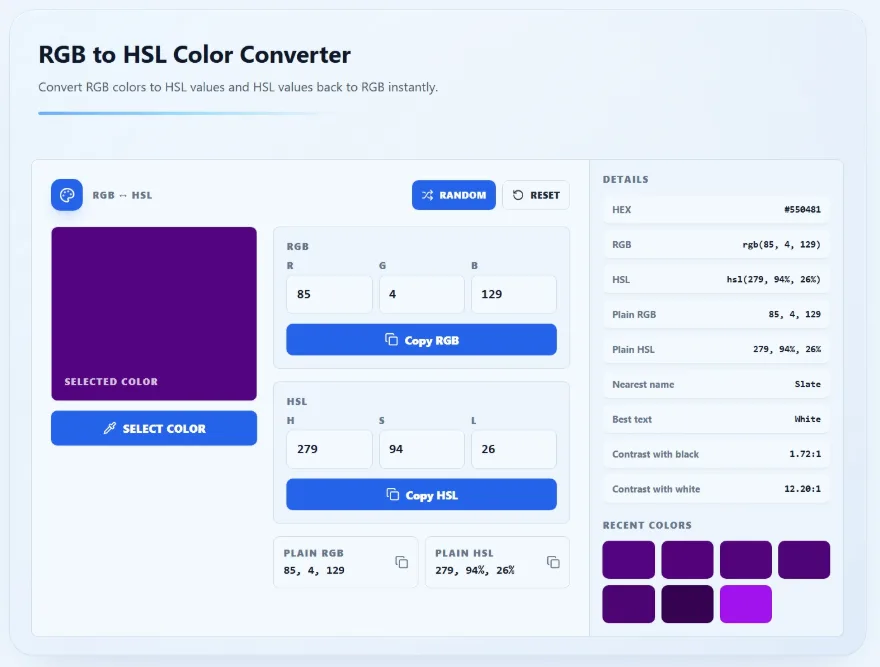Focus the H input showing 279
The width and height of the screenshot is (880, 667).
pos(329,449)
